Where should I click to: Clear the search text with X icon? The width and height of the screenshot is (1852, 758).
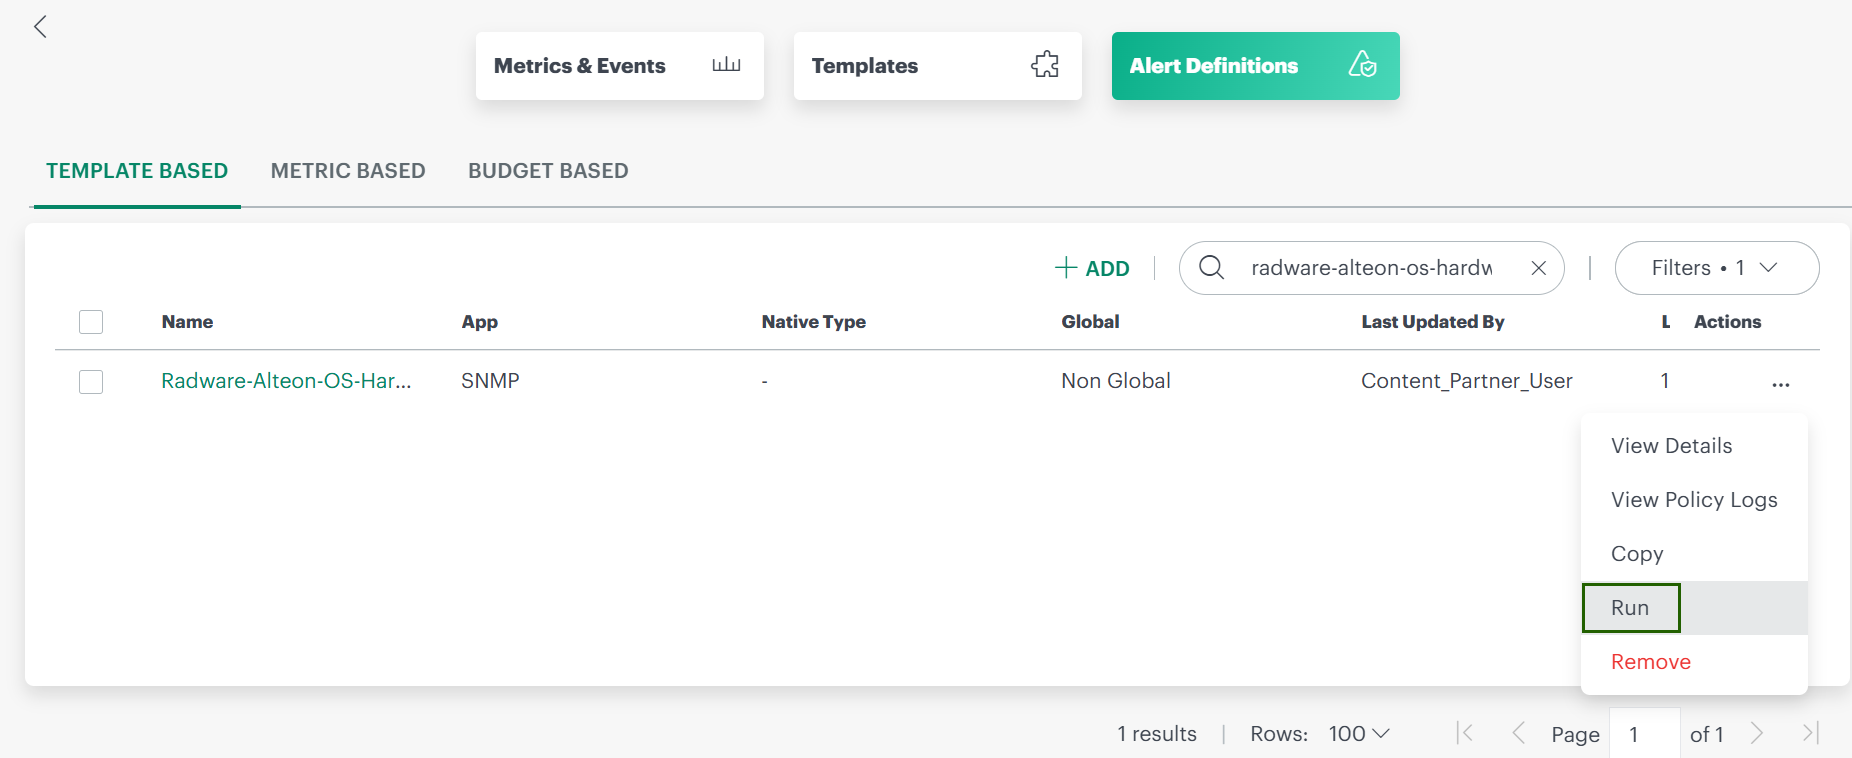coord(1538,268)
